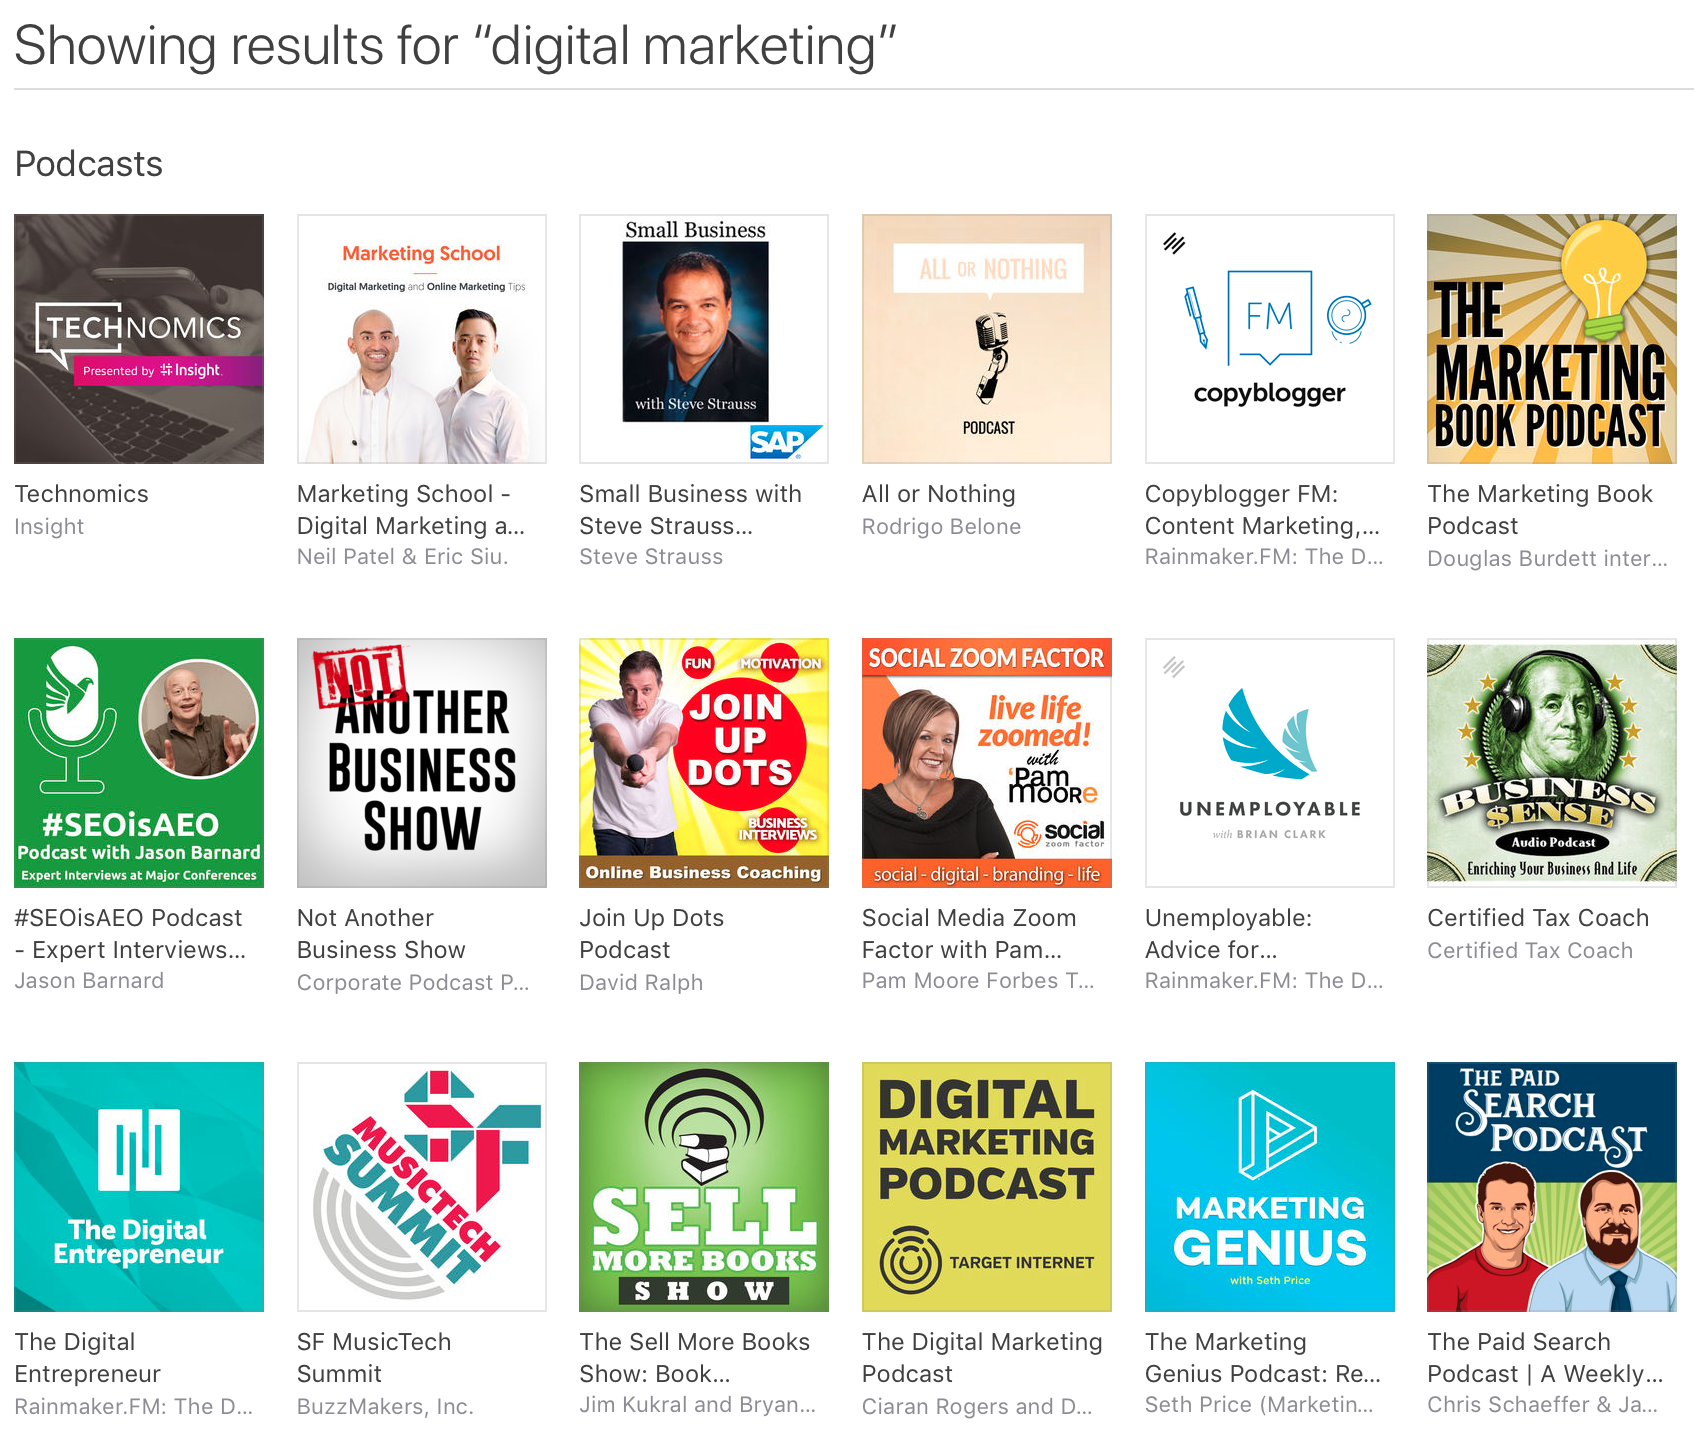Open the Marketing School podcast artwork

pos(422,339)
